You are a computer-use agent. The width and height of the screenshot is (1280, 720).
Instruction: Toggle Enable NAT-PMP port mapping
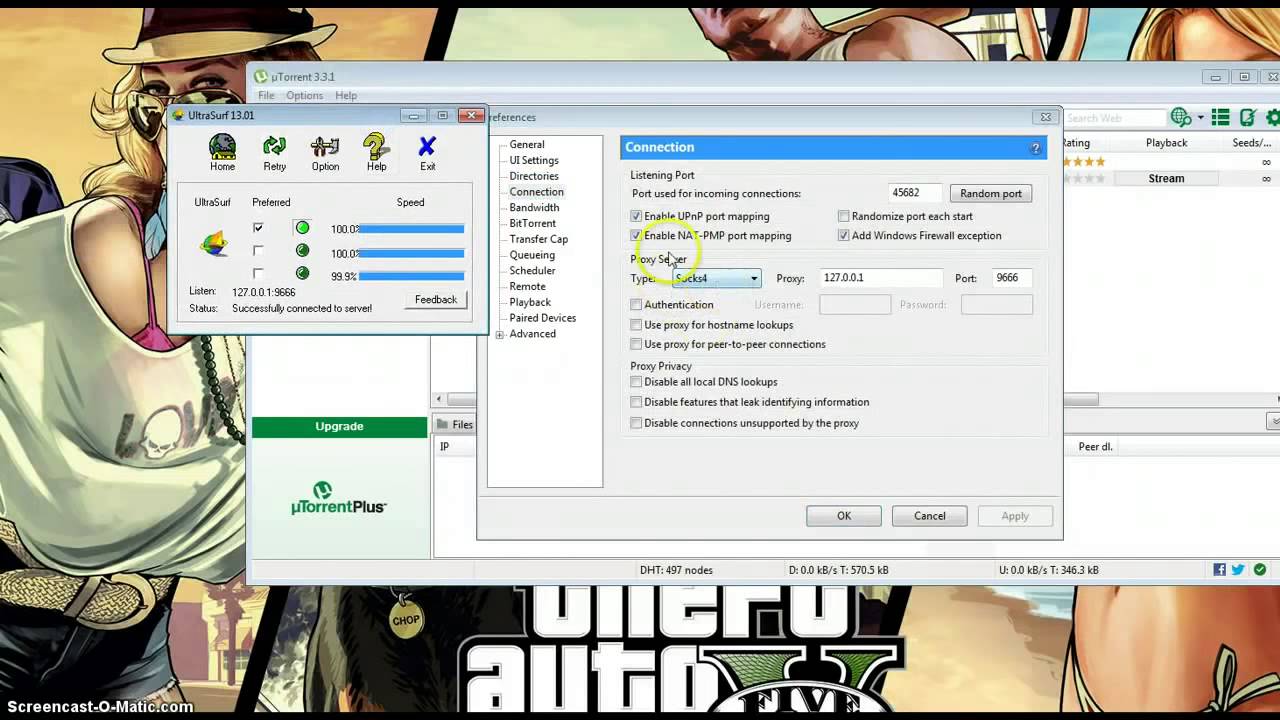click(636, 236)
